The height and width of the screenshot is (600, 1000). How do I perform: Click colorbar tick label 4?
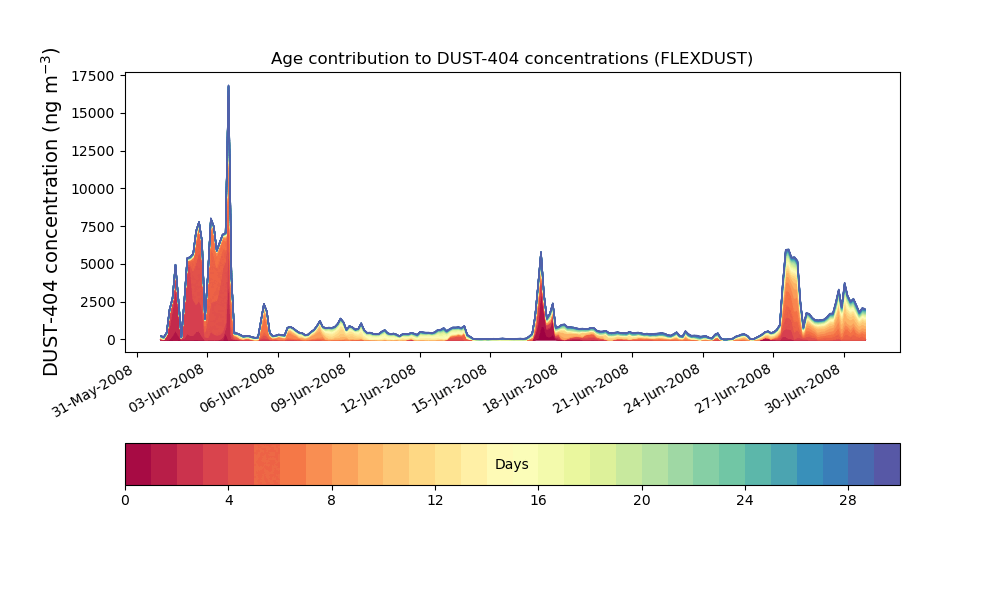point(229,501)
